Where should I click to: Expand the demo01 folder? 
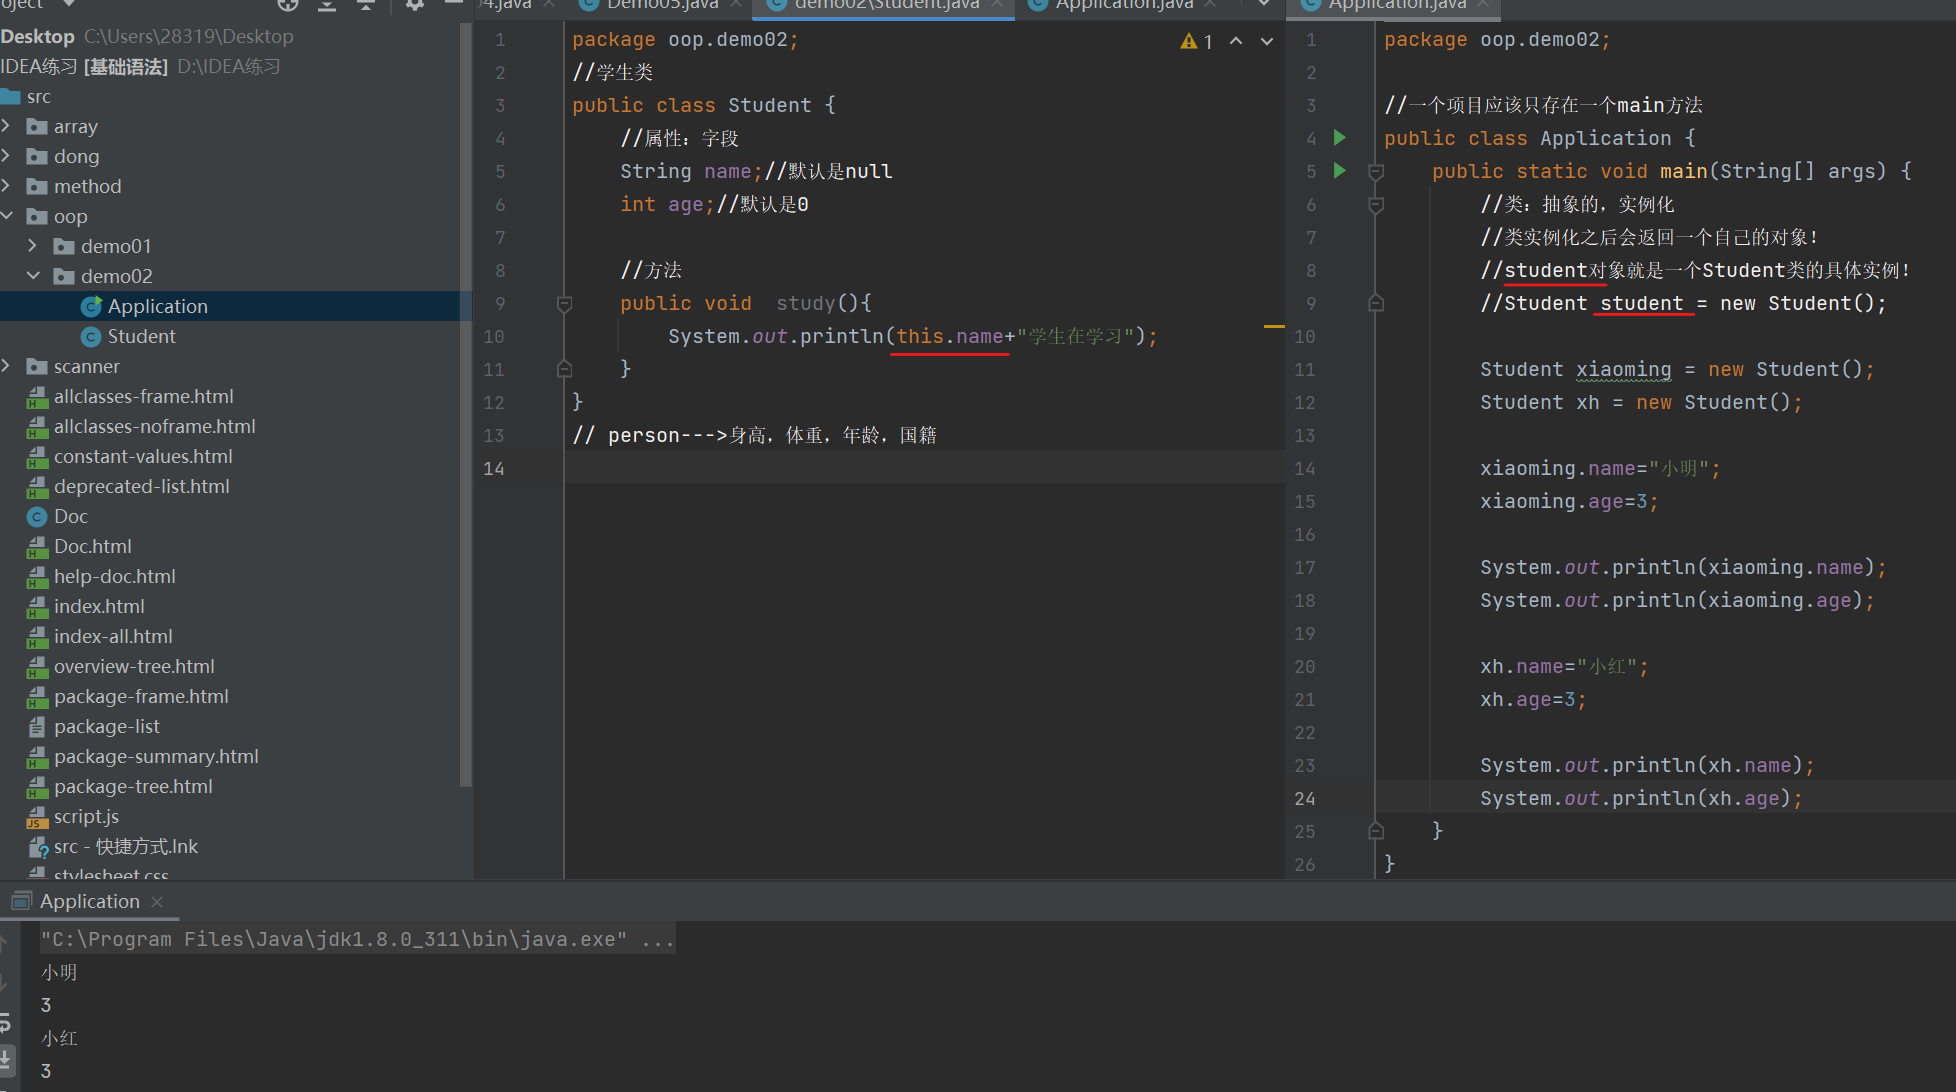tap(33, 246)
